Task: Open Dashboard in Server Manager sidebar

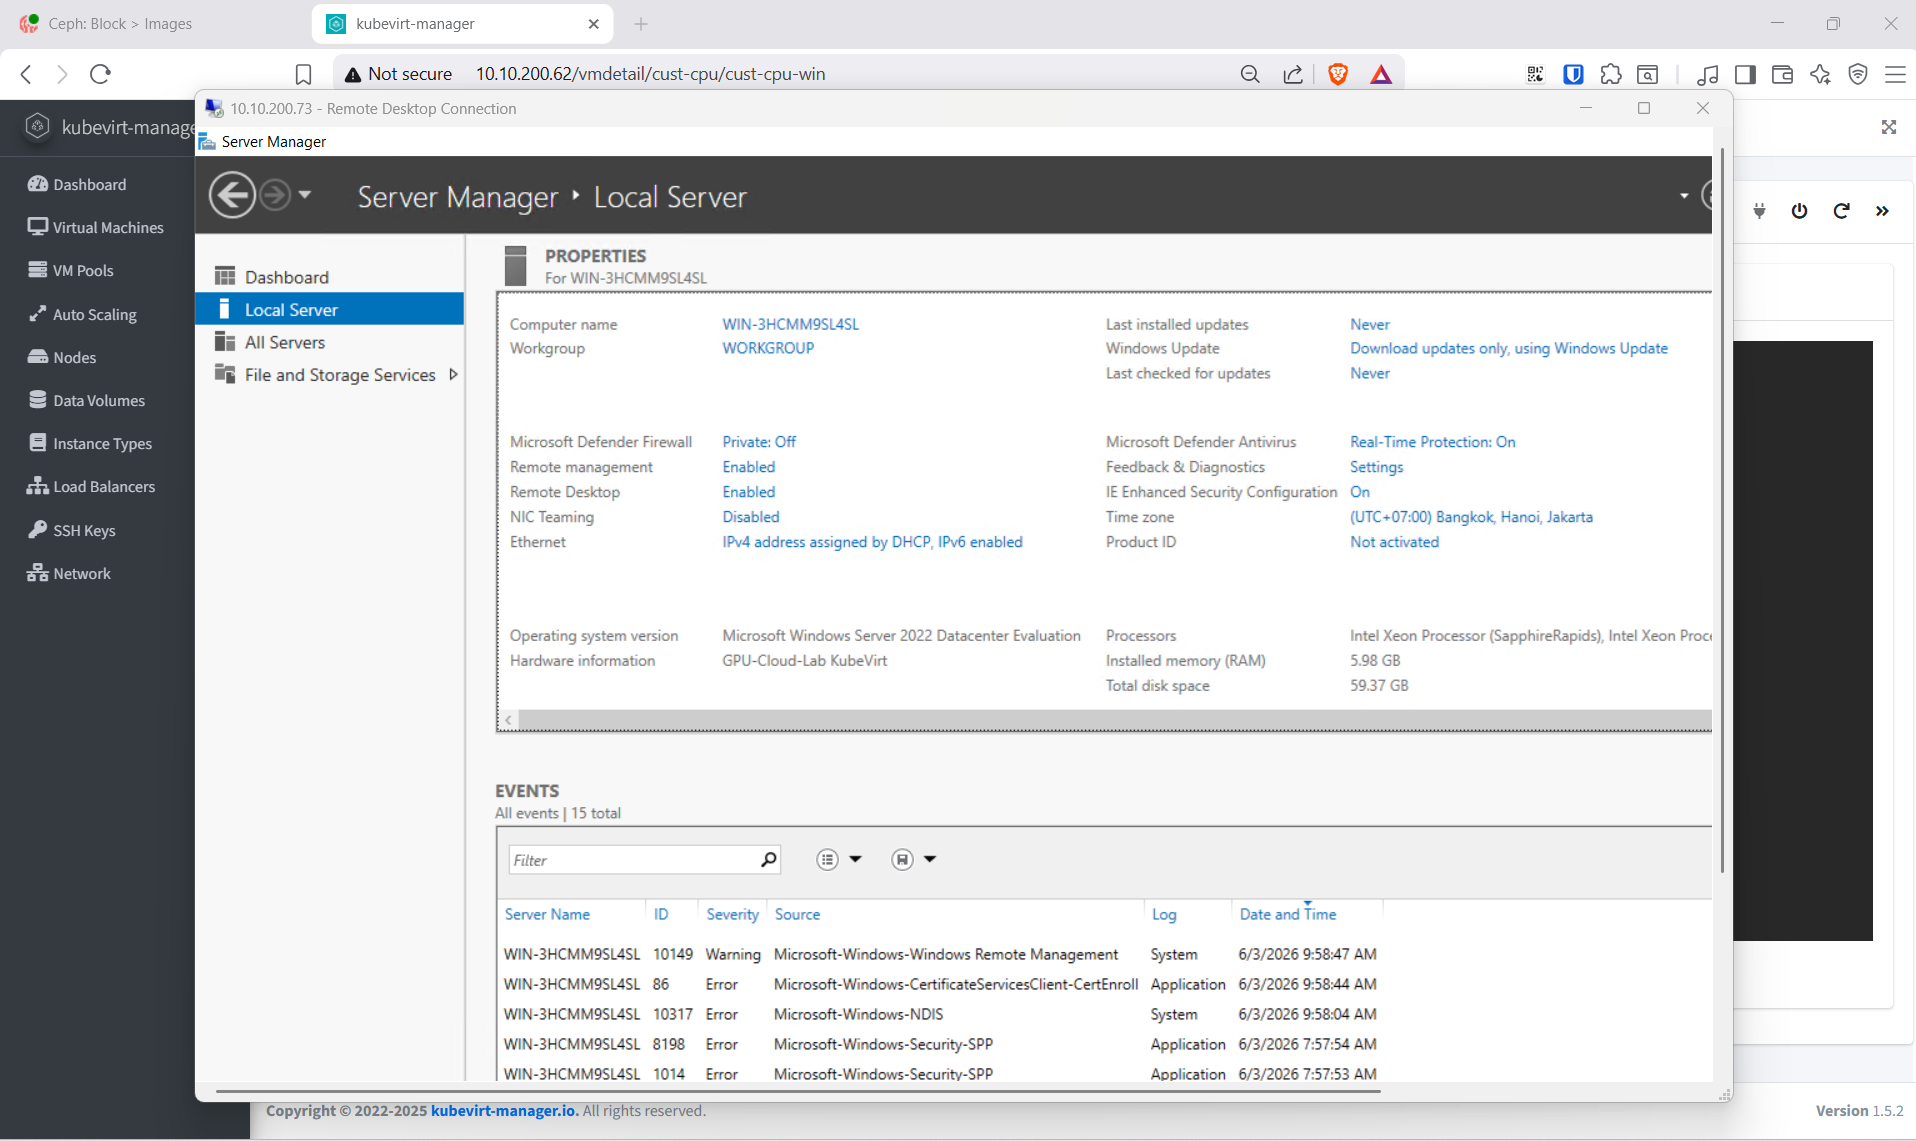Action: [x=286, y=277]
